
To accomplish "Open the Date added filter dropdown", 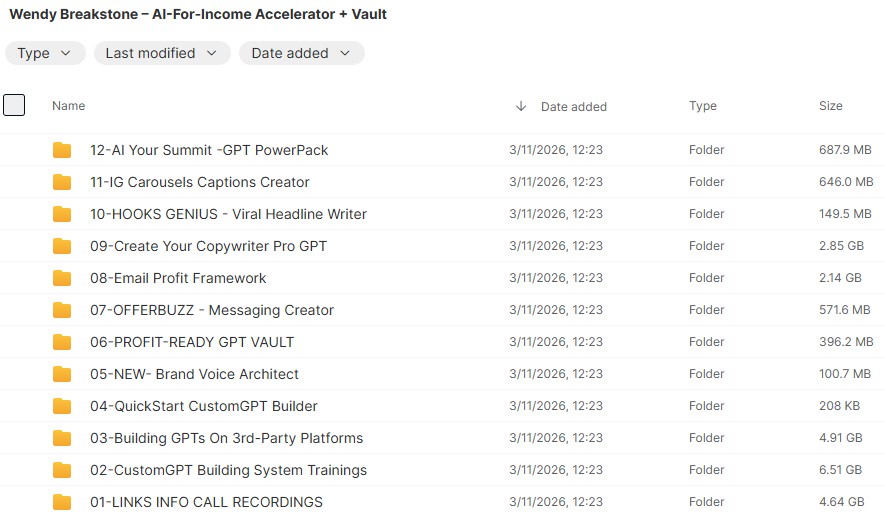I will [301, 53].
